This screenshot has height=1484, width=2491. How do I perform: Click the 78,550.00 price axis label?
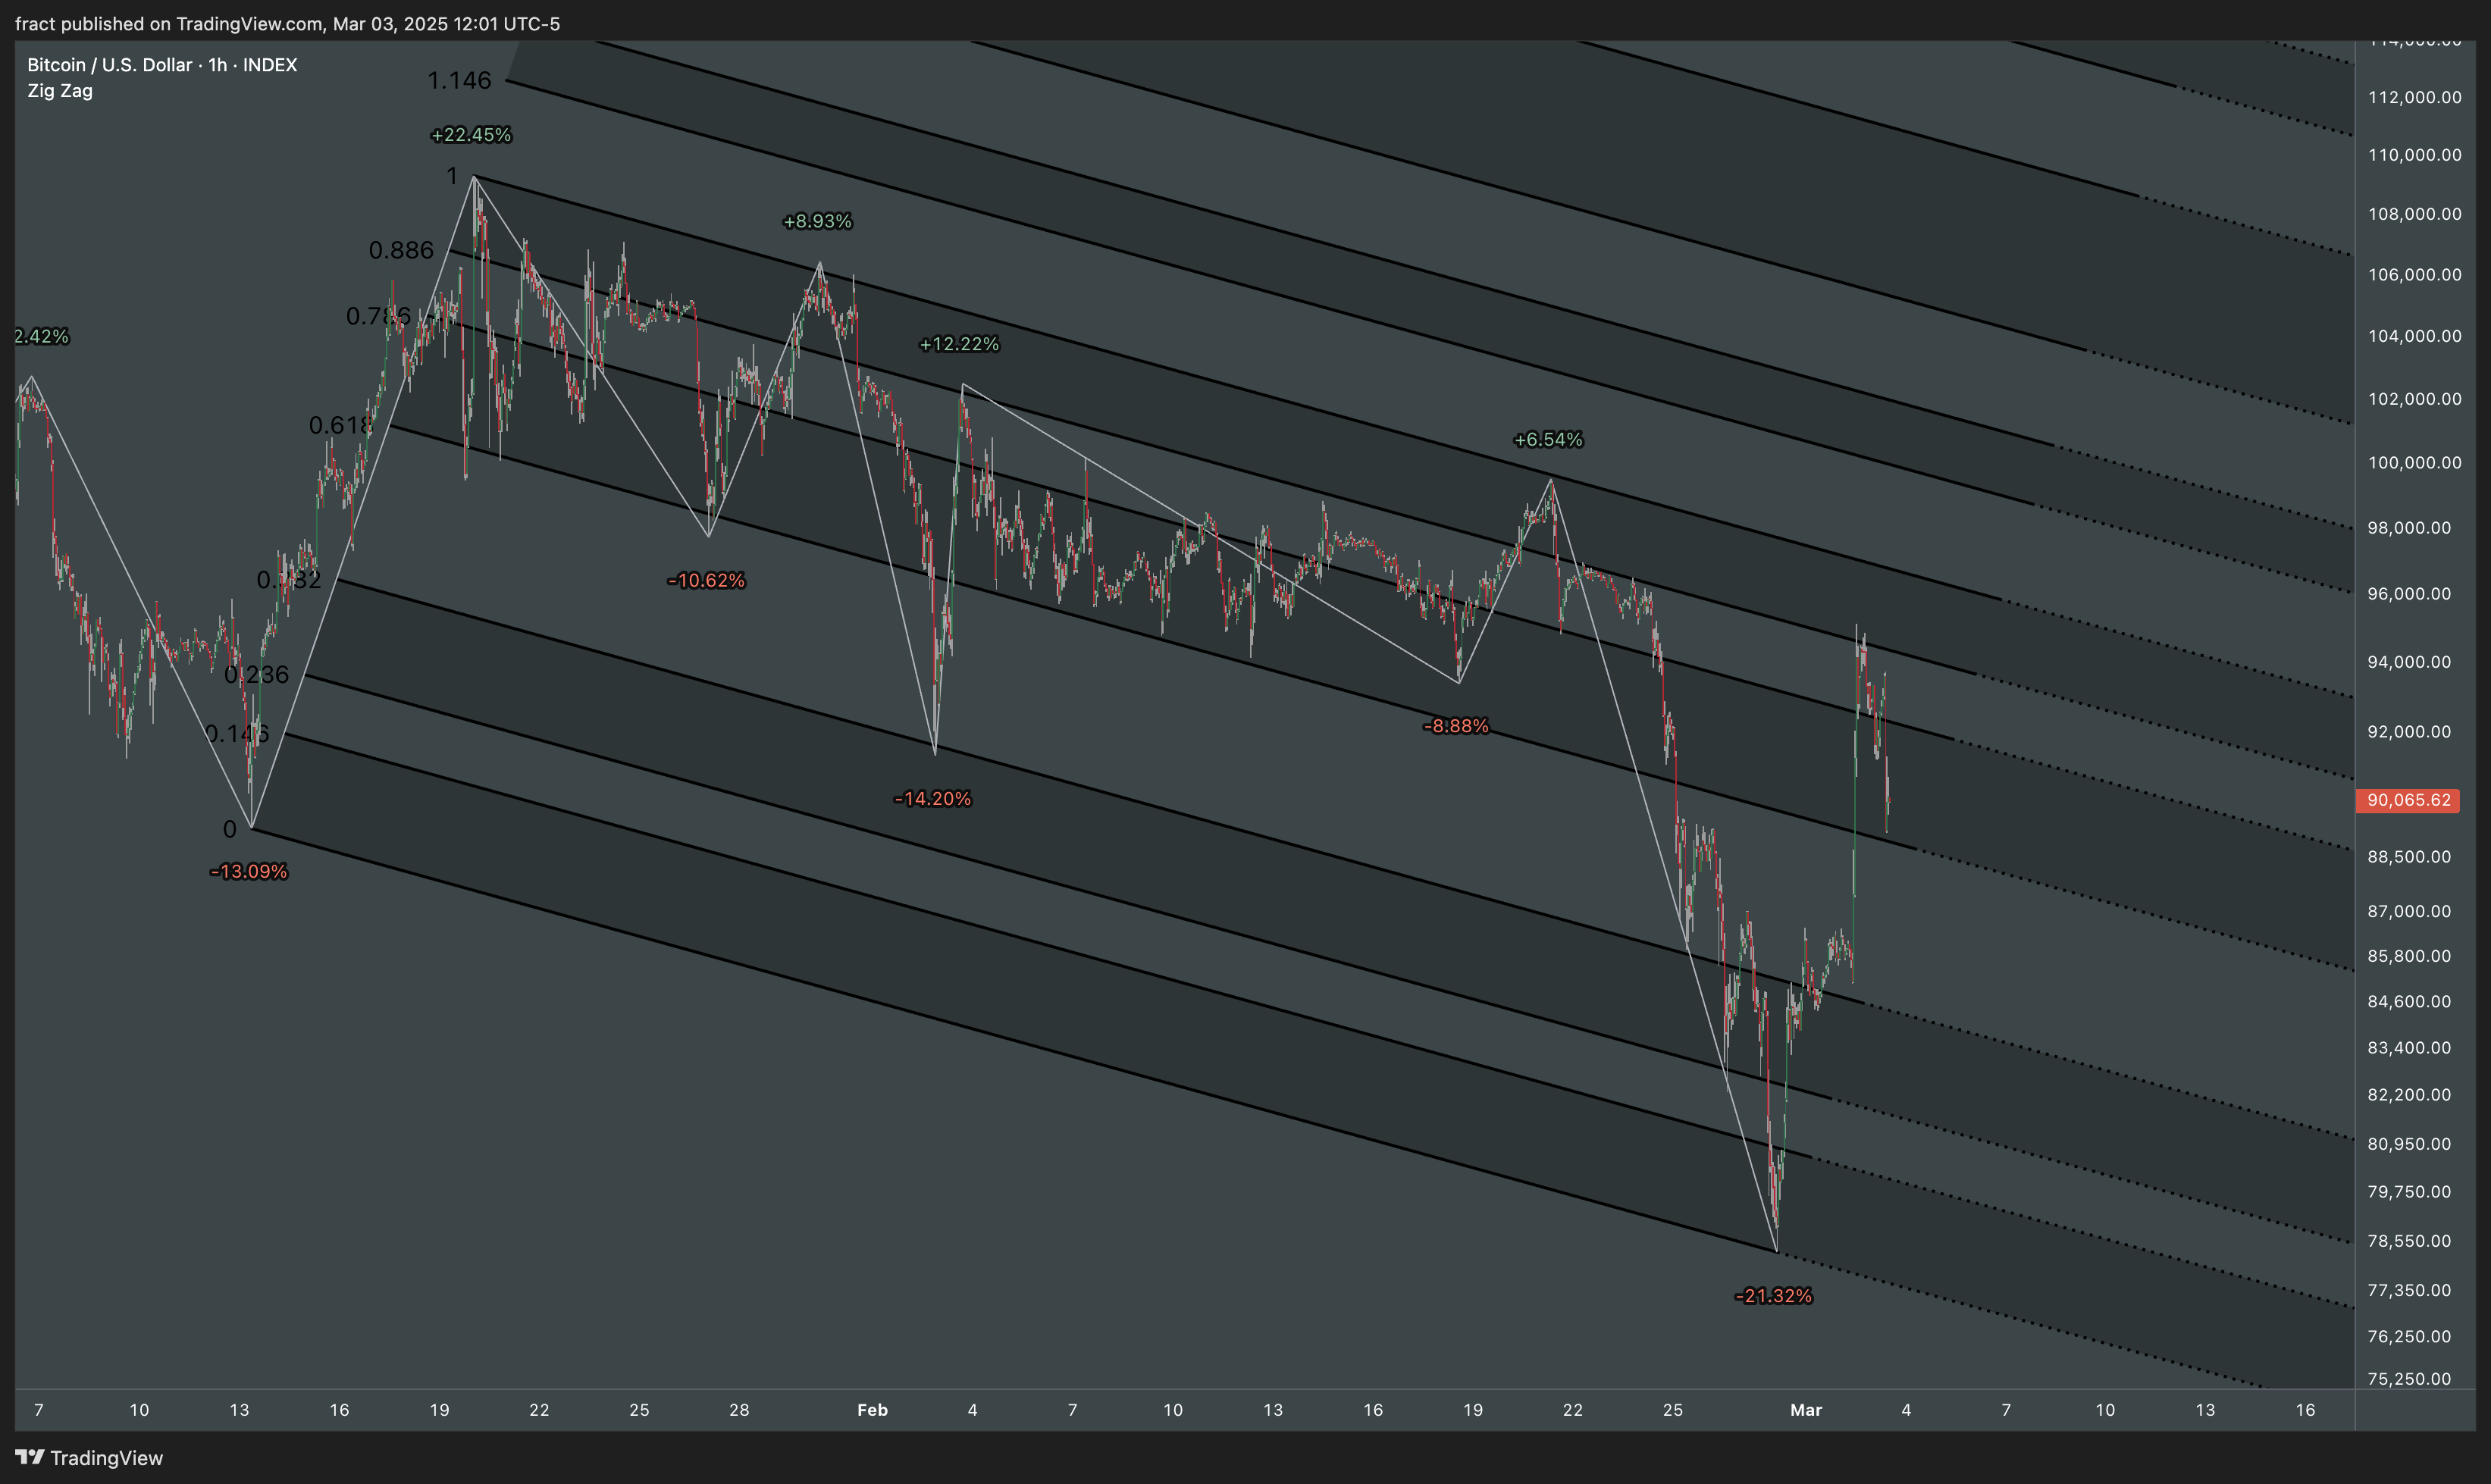tap(2410, 1241)
